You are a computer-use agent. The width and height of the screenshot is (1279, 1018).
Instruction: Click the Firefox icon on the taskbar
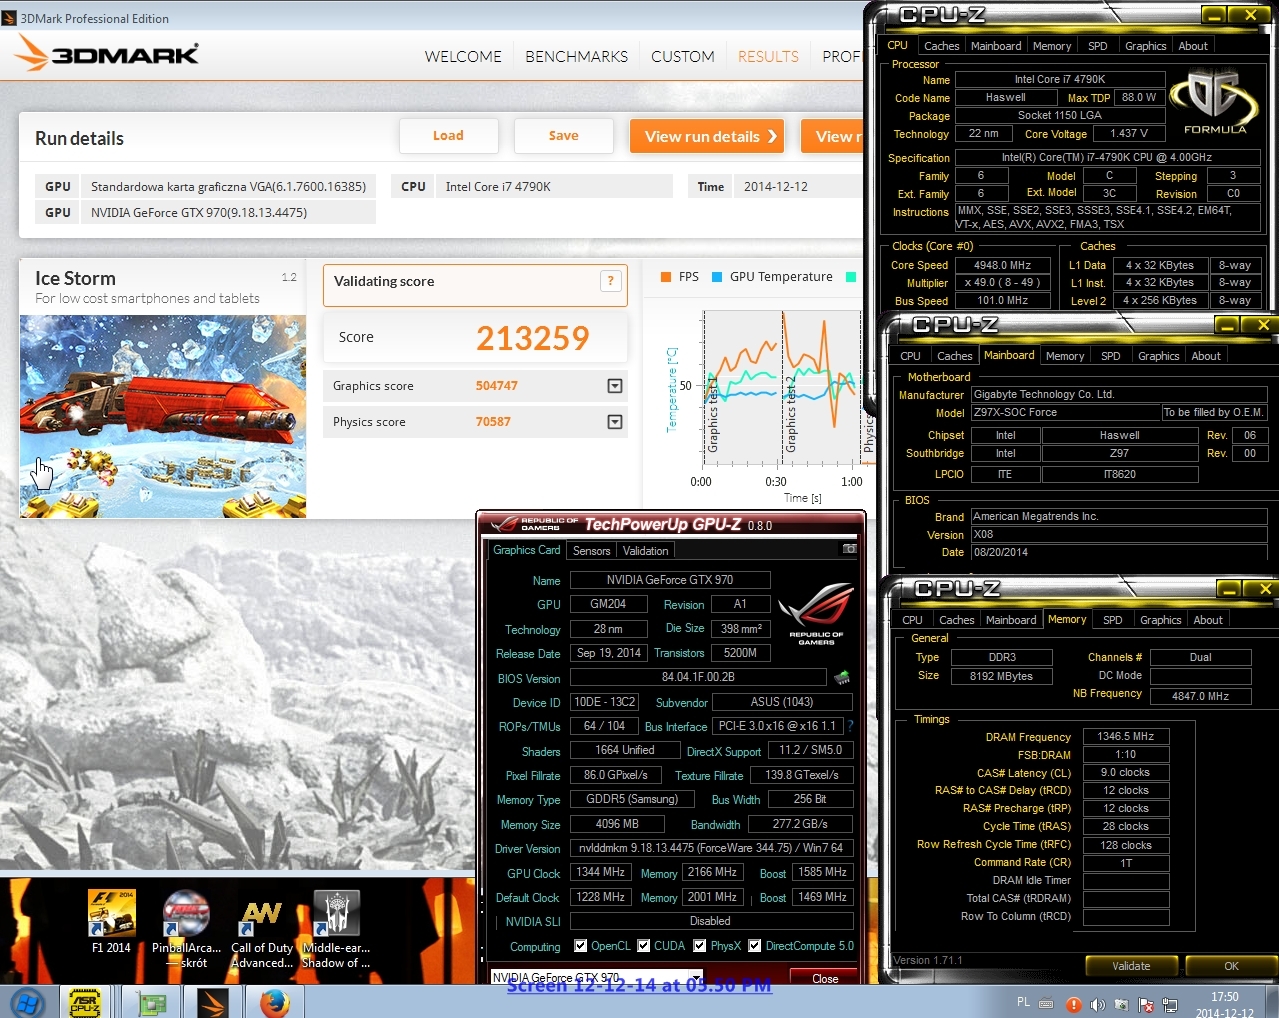point(274,1002)
